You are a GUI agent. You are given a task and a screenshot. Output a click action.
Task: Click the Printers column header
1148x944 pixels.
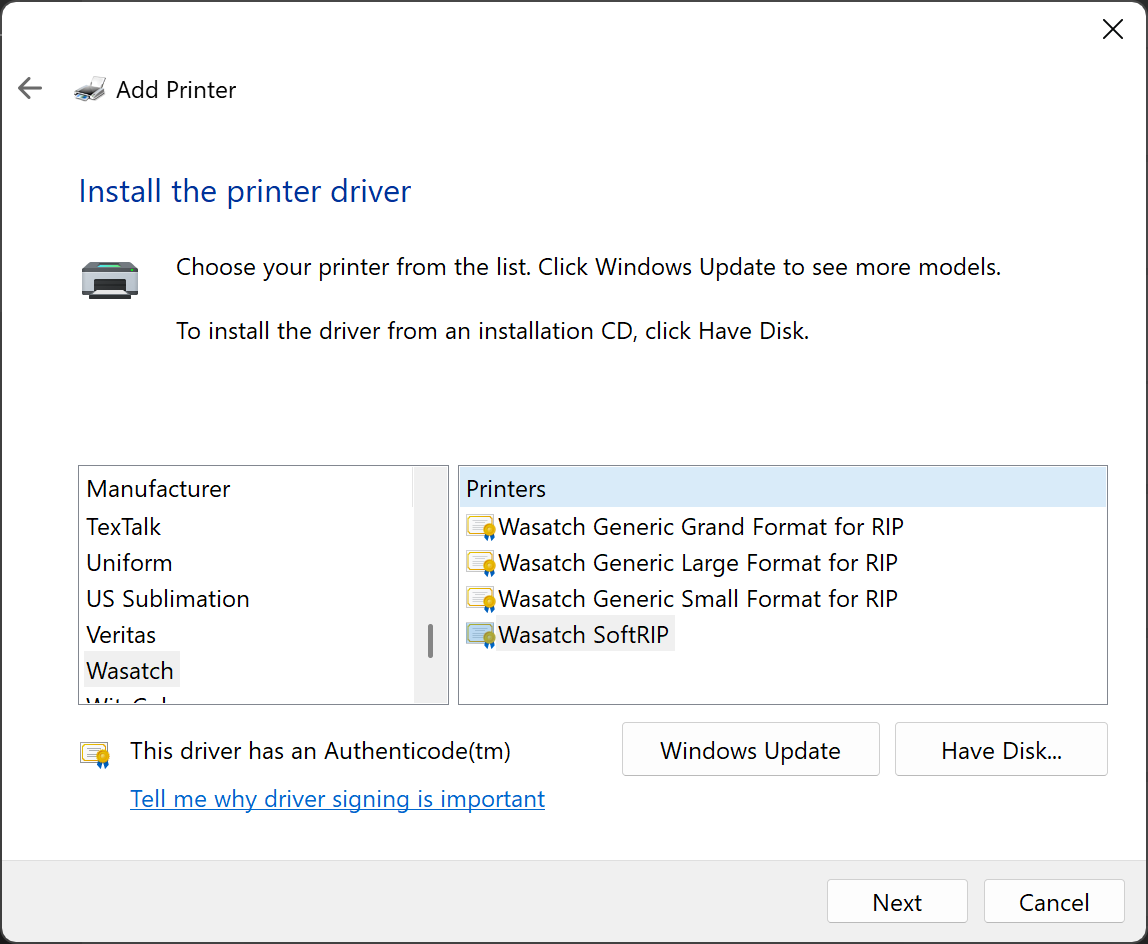[783, 488]
